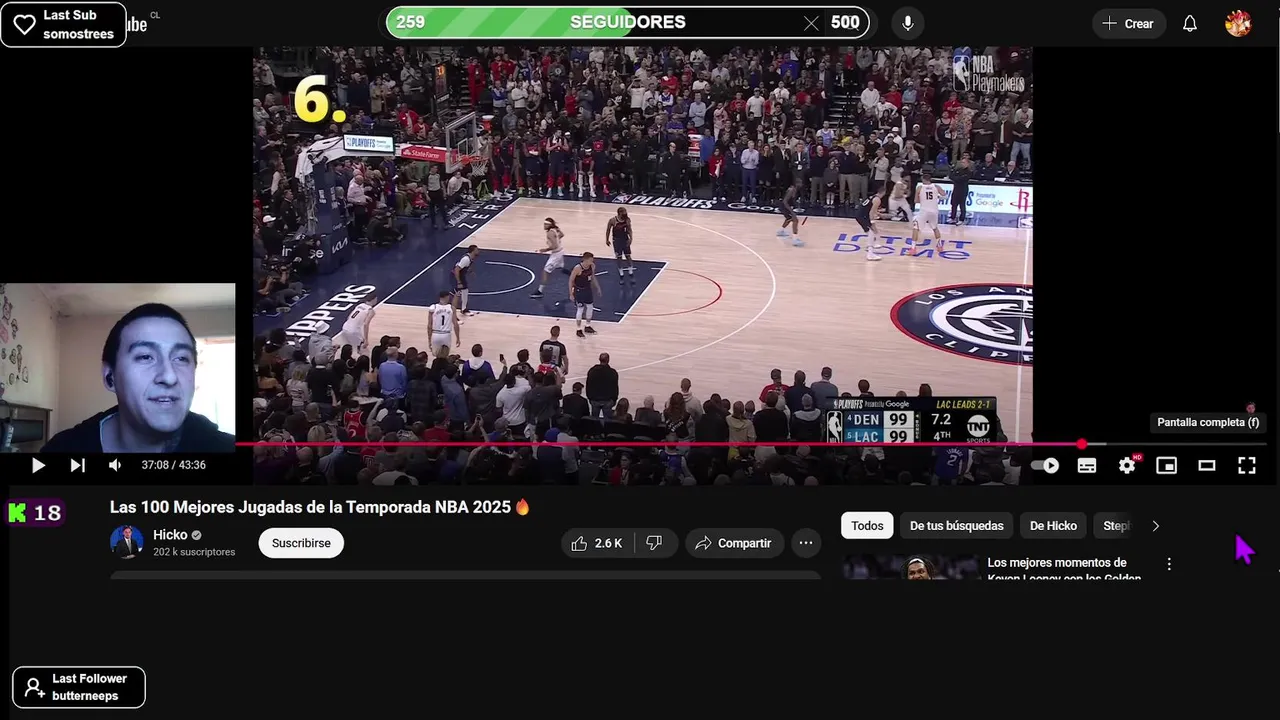1280x720 pixels.
Task: Click the Crear button
Action: (x=1128, y=24)
